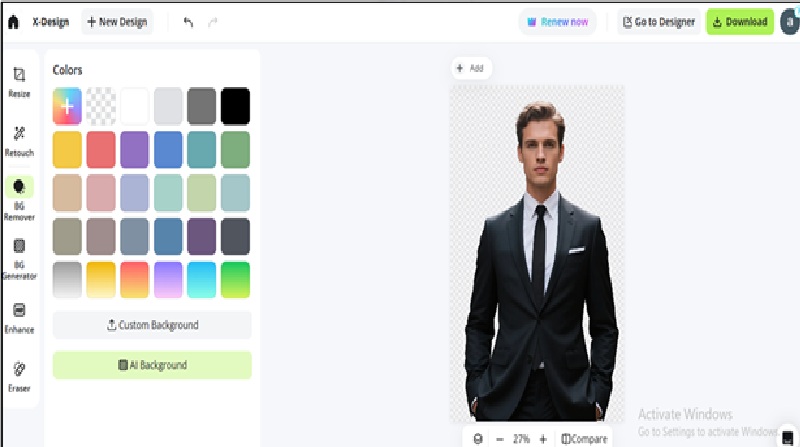800x447 pixels.
Task: Select the Resize tool
Action: 19,81
